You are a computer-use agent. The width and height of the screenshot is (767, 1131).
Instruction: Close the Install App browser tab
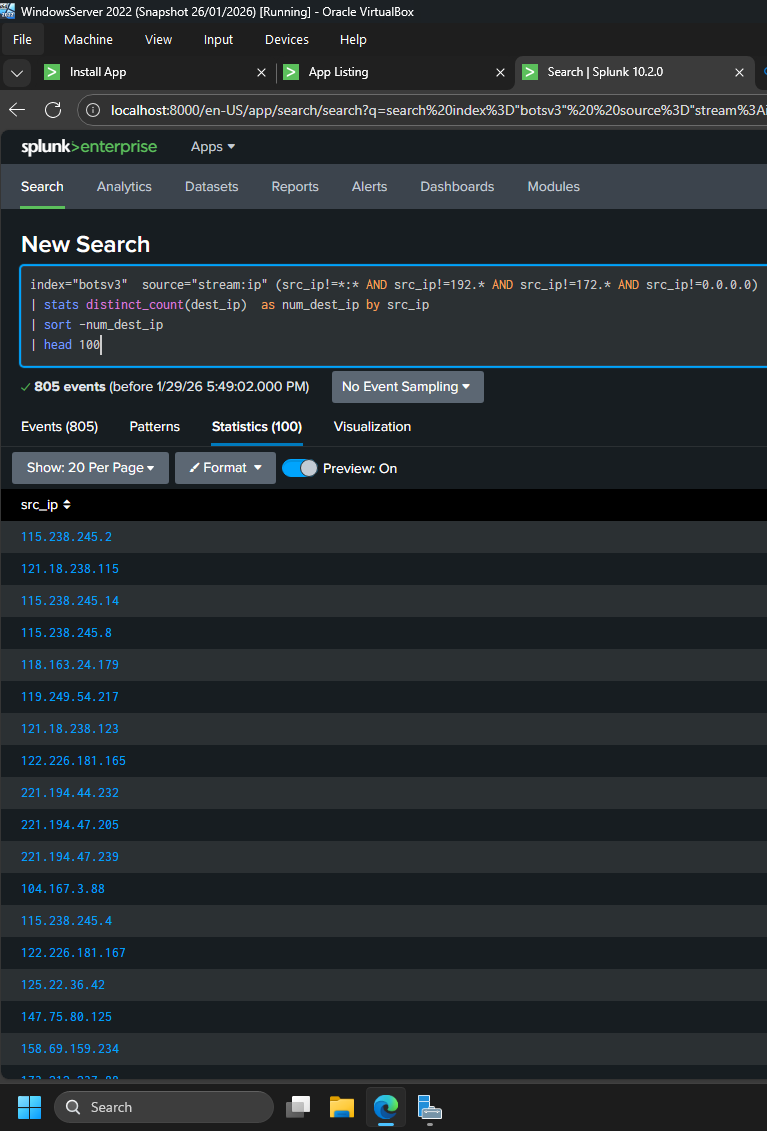pos(262,73)
